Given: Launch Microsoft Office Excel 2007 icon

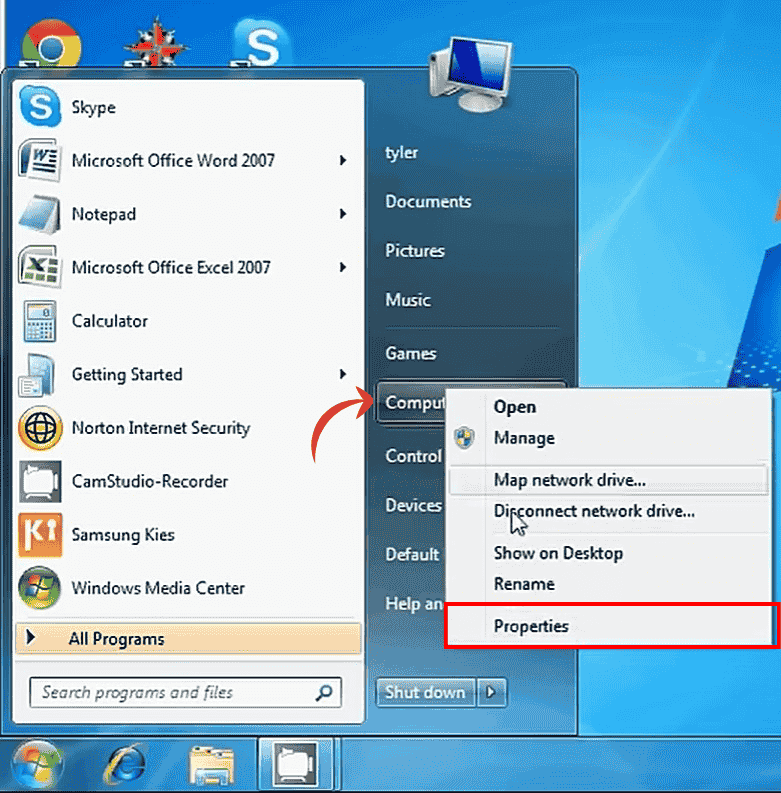Looking at the screenshot, I should pyautogui.click(x=39, y=267).
